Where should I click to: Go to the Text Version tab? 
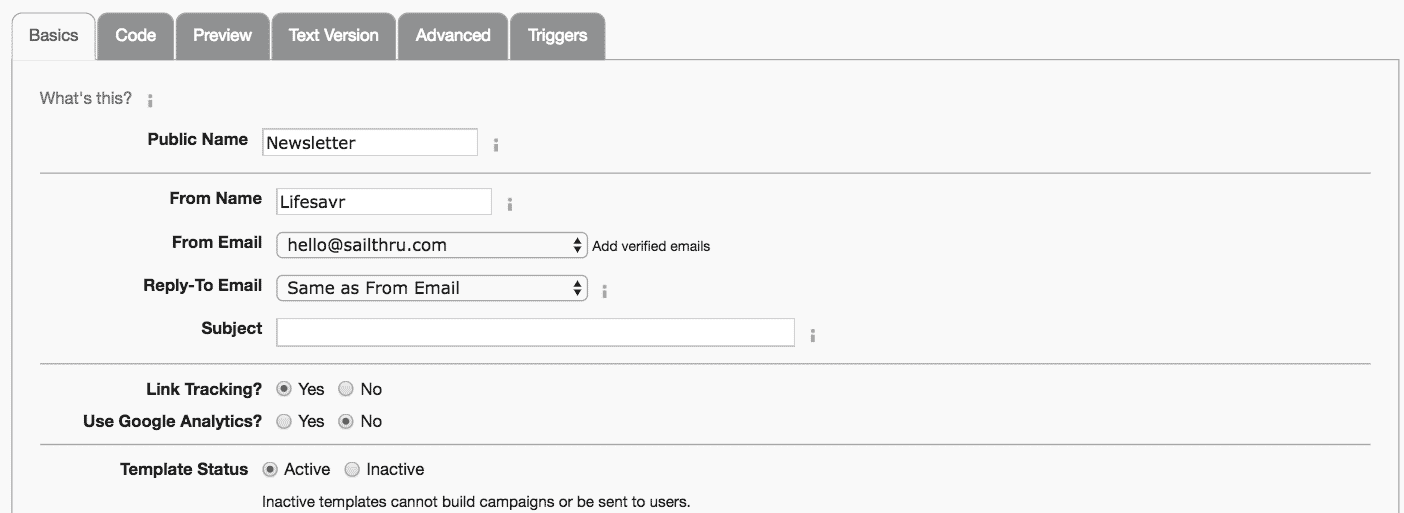[333, 36]
